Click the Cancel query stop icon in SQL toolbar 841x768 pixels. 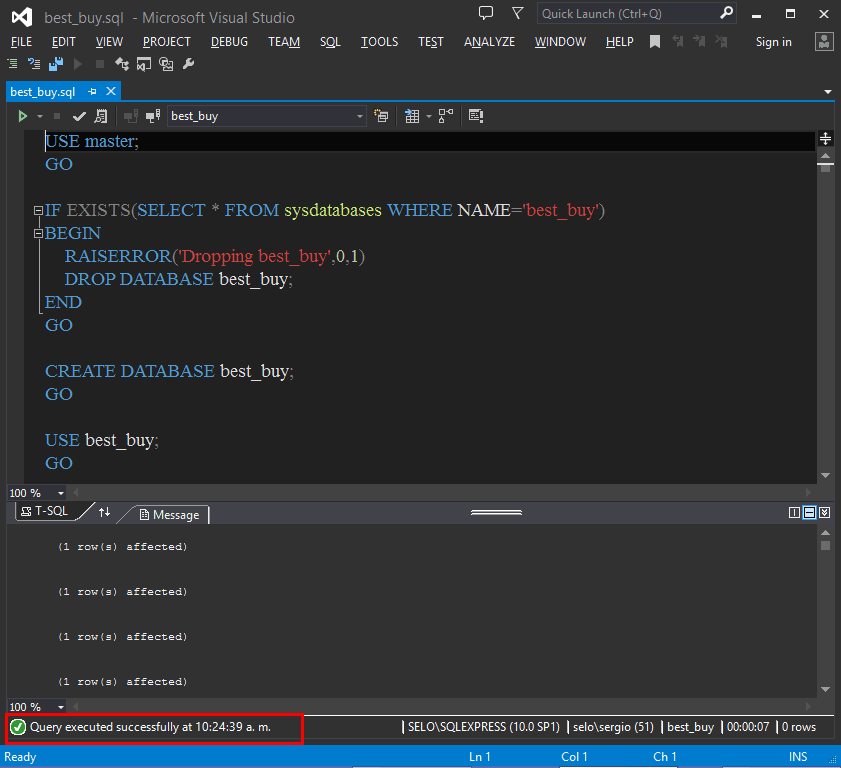click(57, 116)
